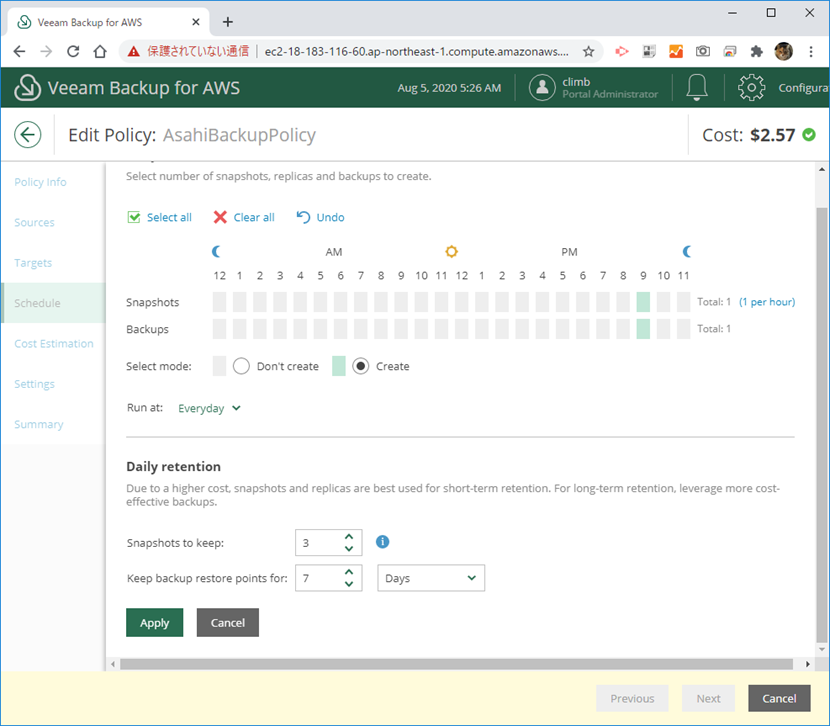Toggle Snapshots cell at 6 AM
The height and width of the screenshot is (726, 830).
pos(340,302)
